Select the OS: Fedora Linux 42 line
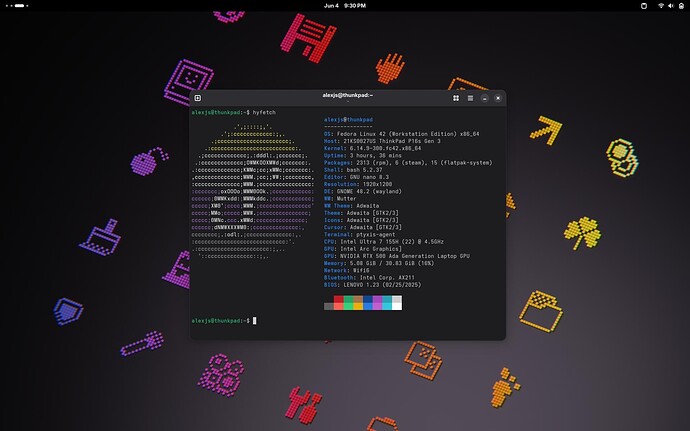The width and height of the screenshot is (690, 431). 401,134
